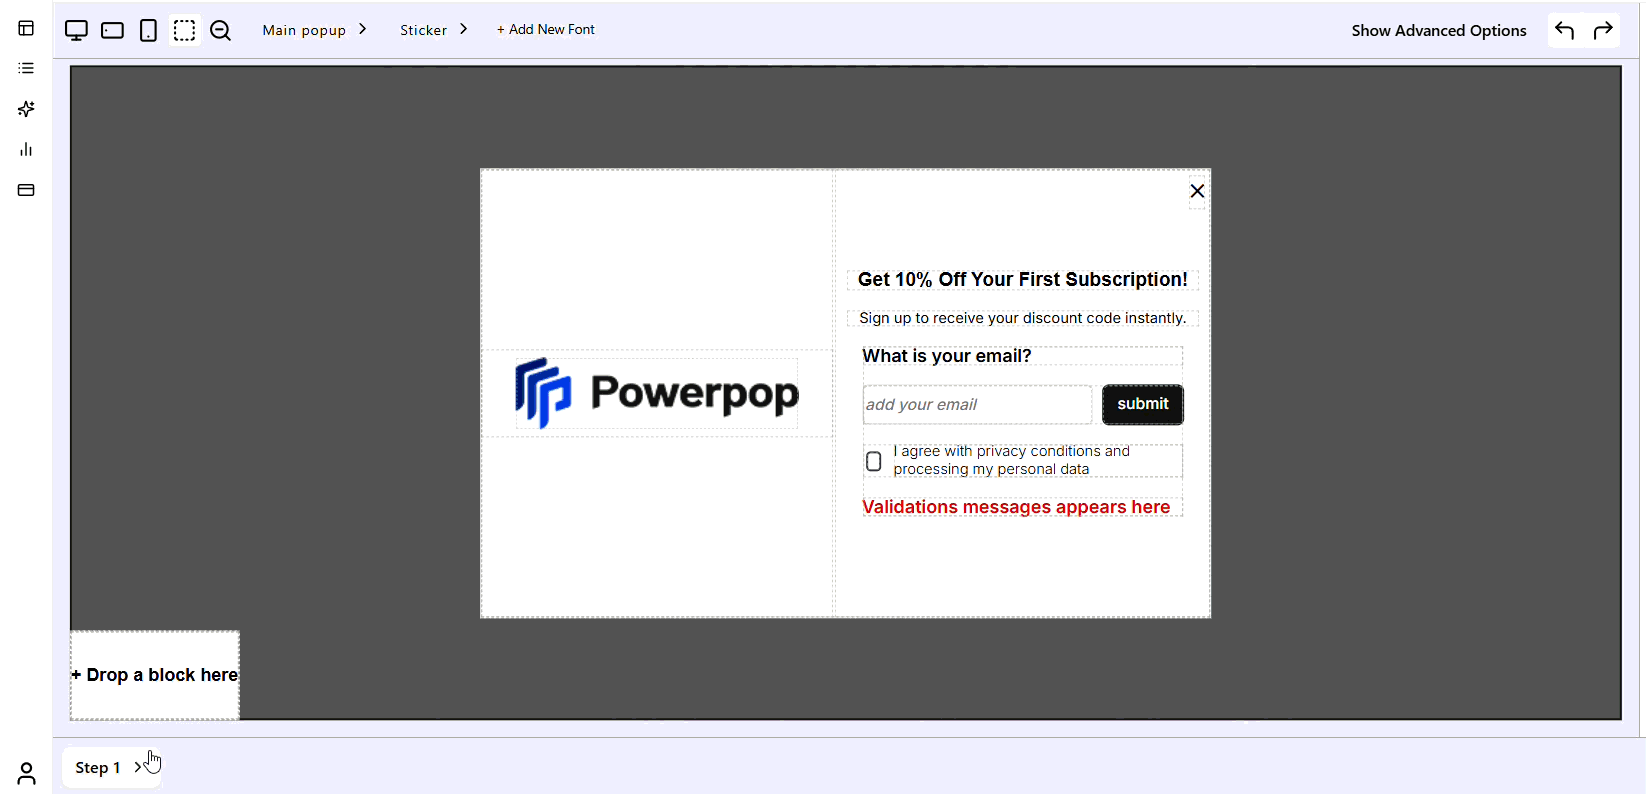The width and height of the screenshot is (1646, 794).
Task: Redo the last undone change
Action: (1603, 30)
